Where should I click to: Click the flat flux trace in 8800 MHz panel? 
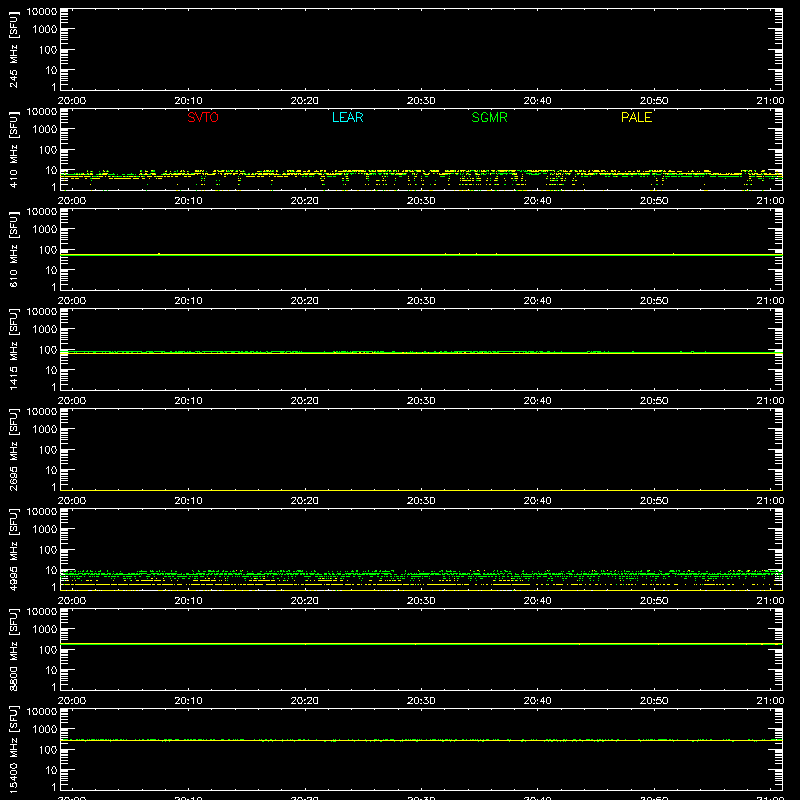421,644
